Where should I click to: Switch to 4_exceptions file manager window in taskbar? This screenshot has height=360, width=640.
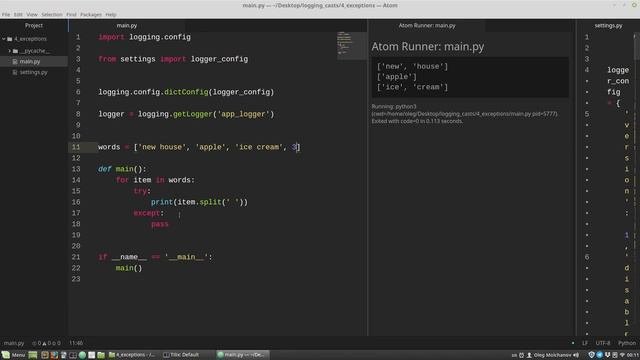pos(132,355)
